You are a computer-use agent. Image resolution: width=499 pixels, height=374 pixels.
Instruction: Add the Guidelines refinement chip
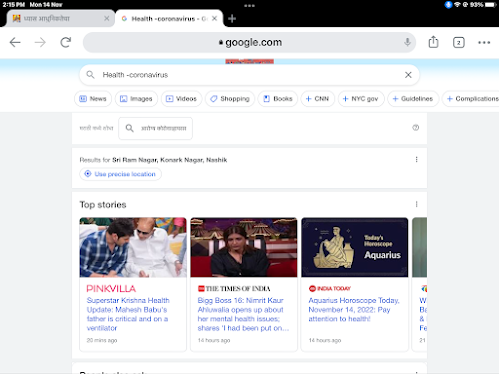[413, 99]
